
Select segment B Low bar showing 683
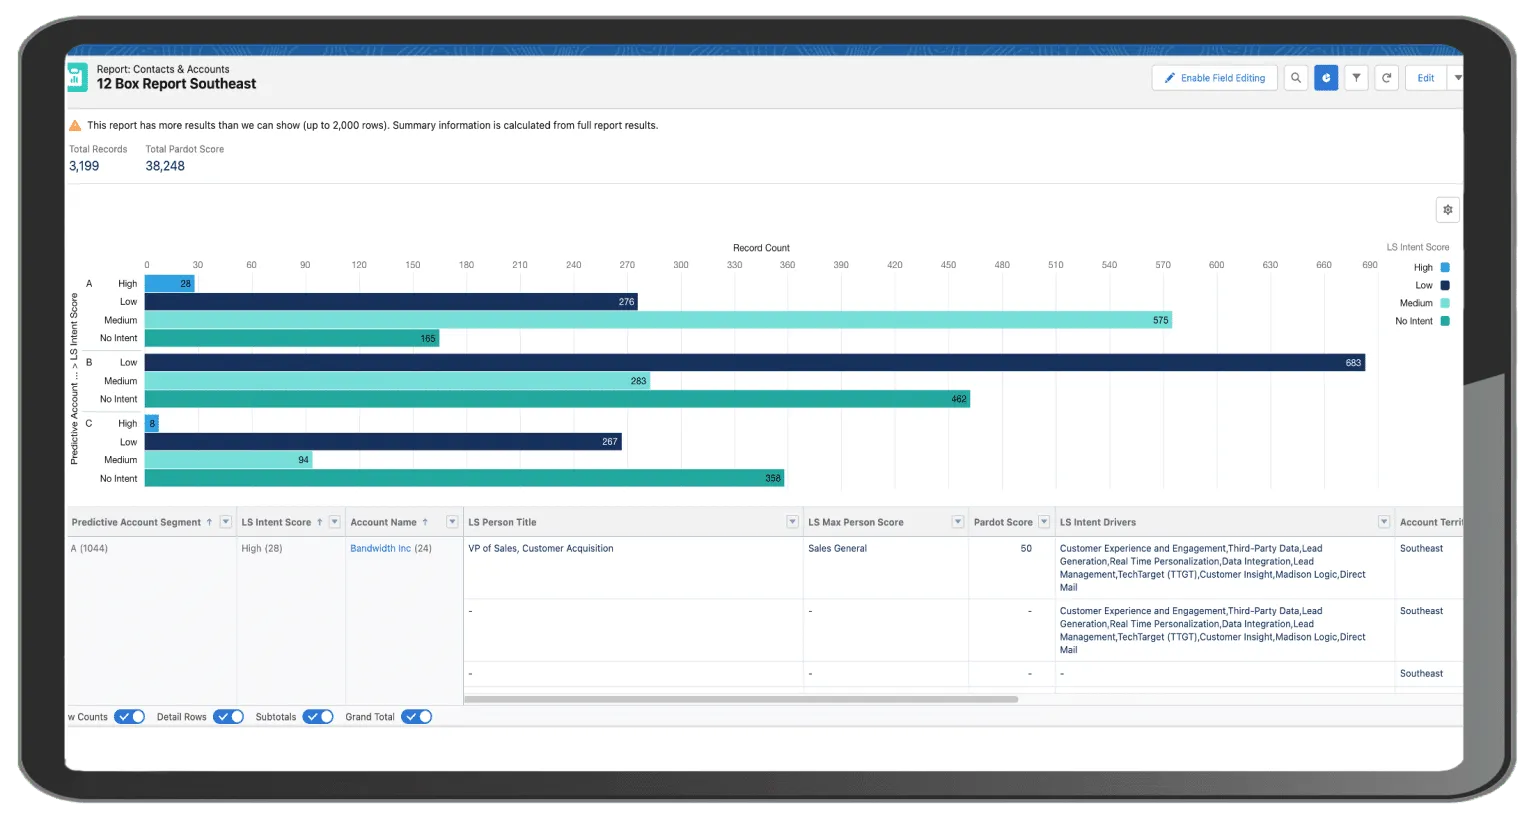click(x=755, y=363)
